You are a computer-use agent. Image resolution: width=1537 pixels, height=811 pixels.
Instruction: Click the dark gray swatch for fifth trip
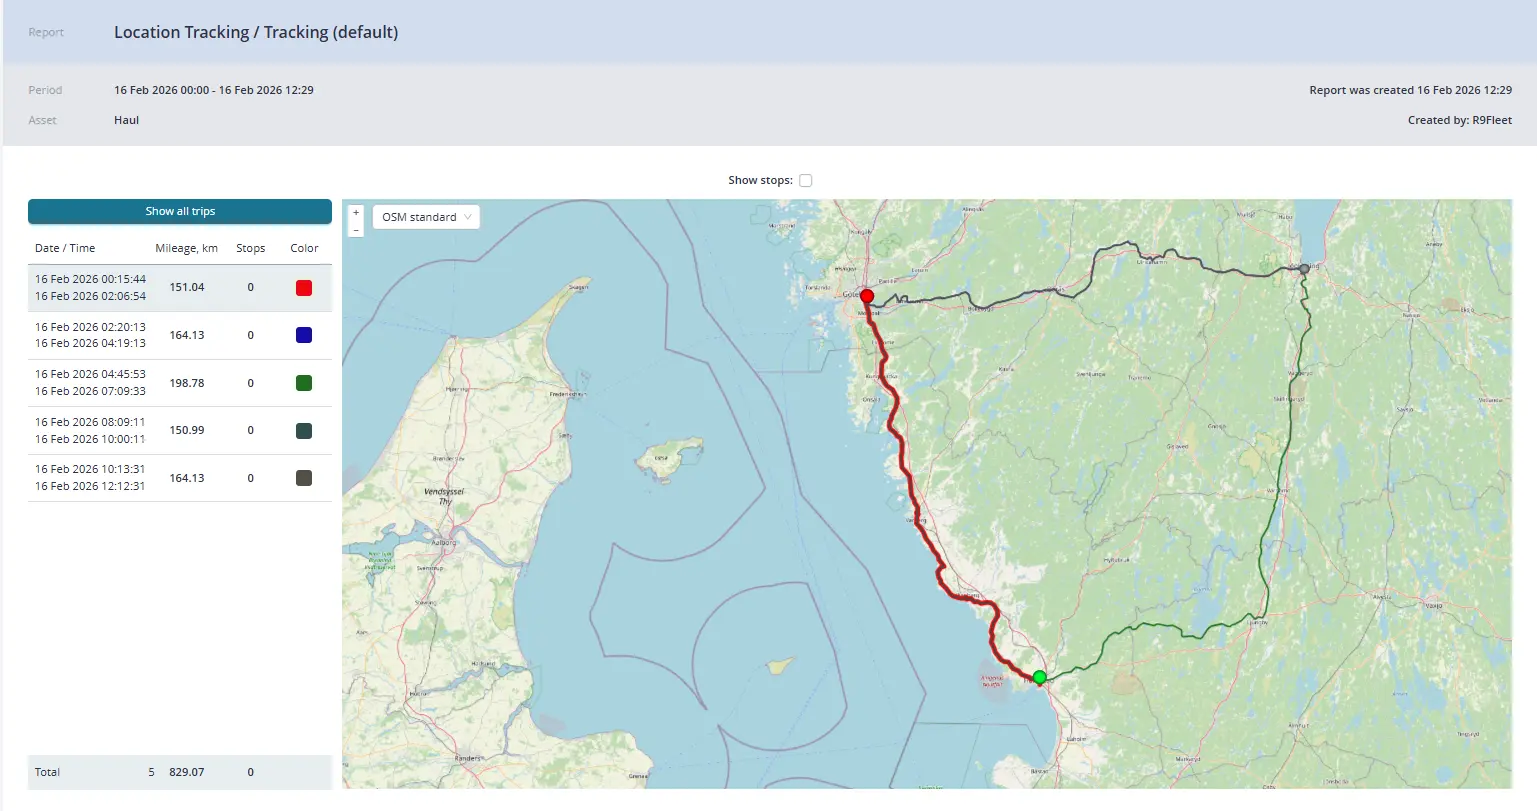pyautogui.click(x=304, y=478)
